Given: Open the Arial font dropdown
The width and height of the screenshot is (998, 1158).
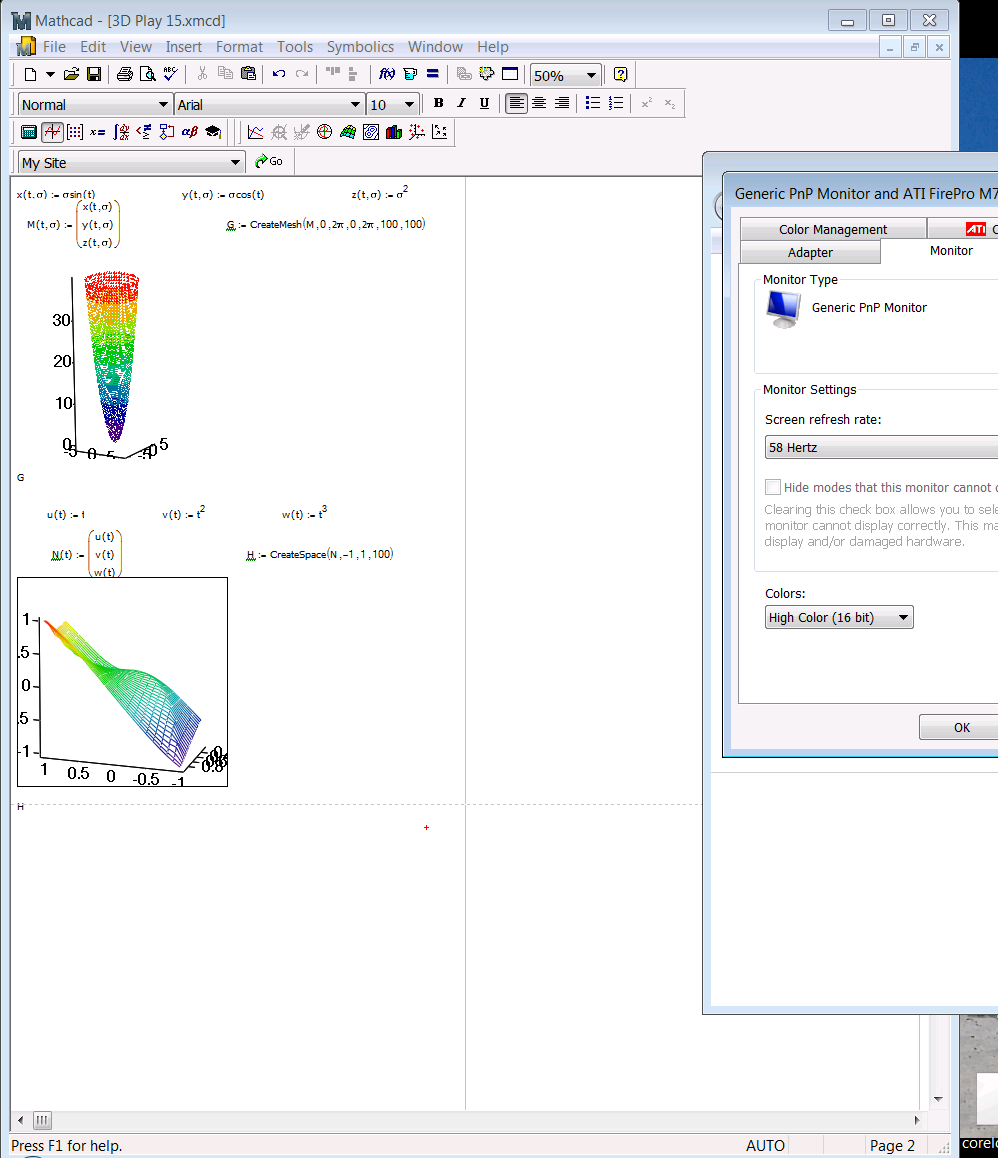Looking at the screenshot, I should (x=355, y=105).
